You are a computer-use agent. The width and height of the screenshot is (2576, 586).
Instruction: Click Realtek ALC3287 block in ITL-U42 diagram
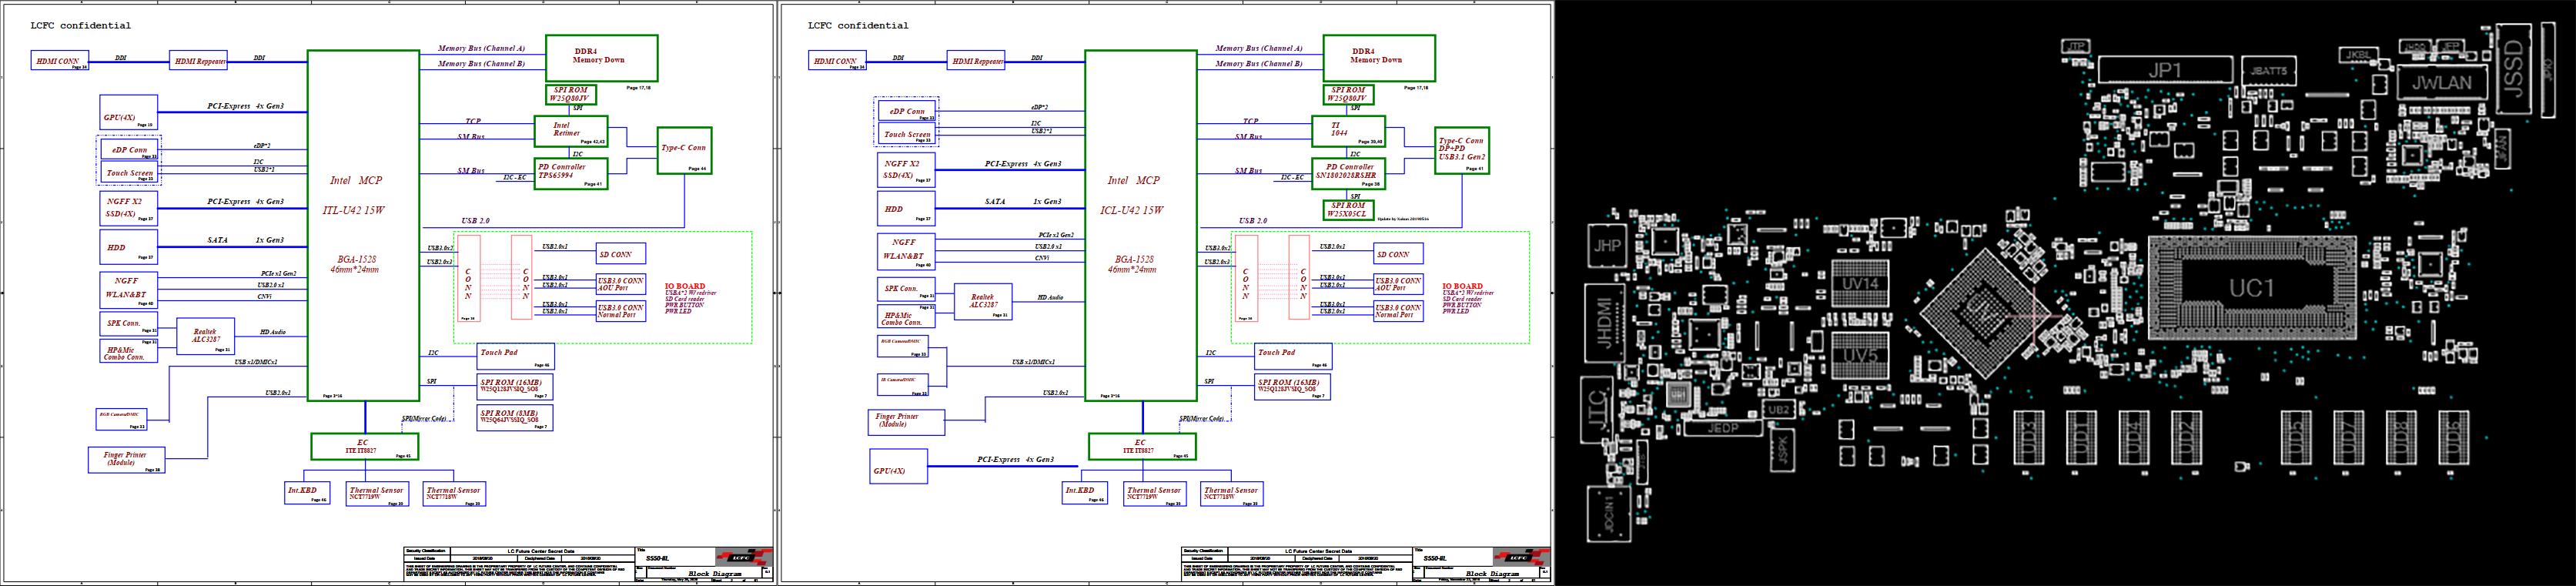(x=205, y=336)
